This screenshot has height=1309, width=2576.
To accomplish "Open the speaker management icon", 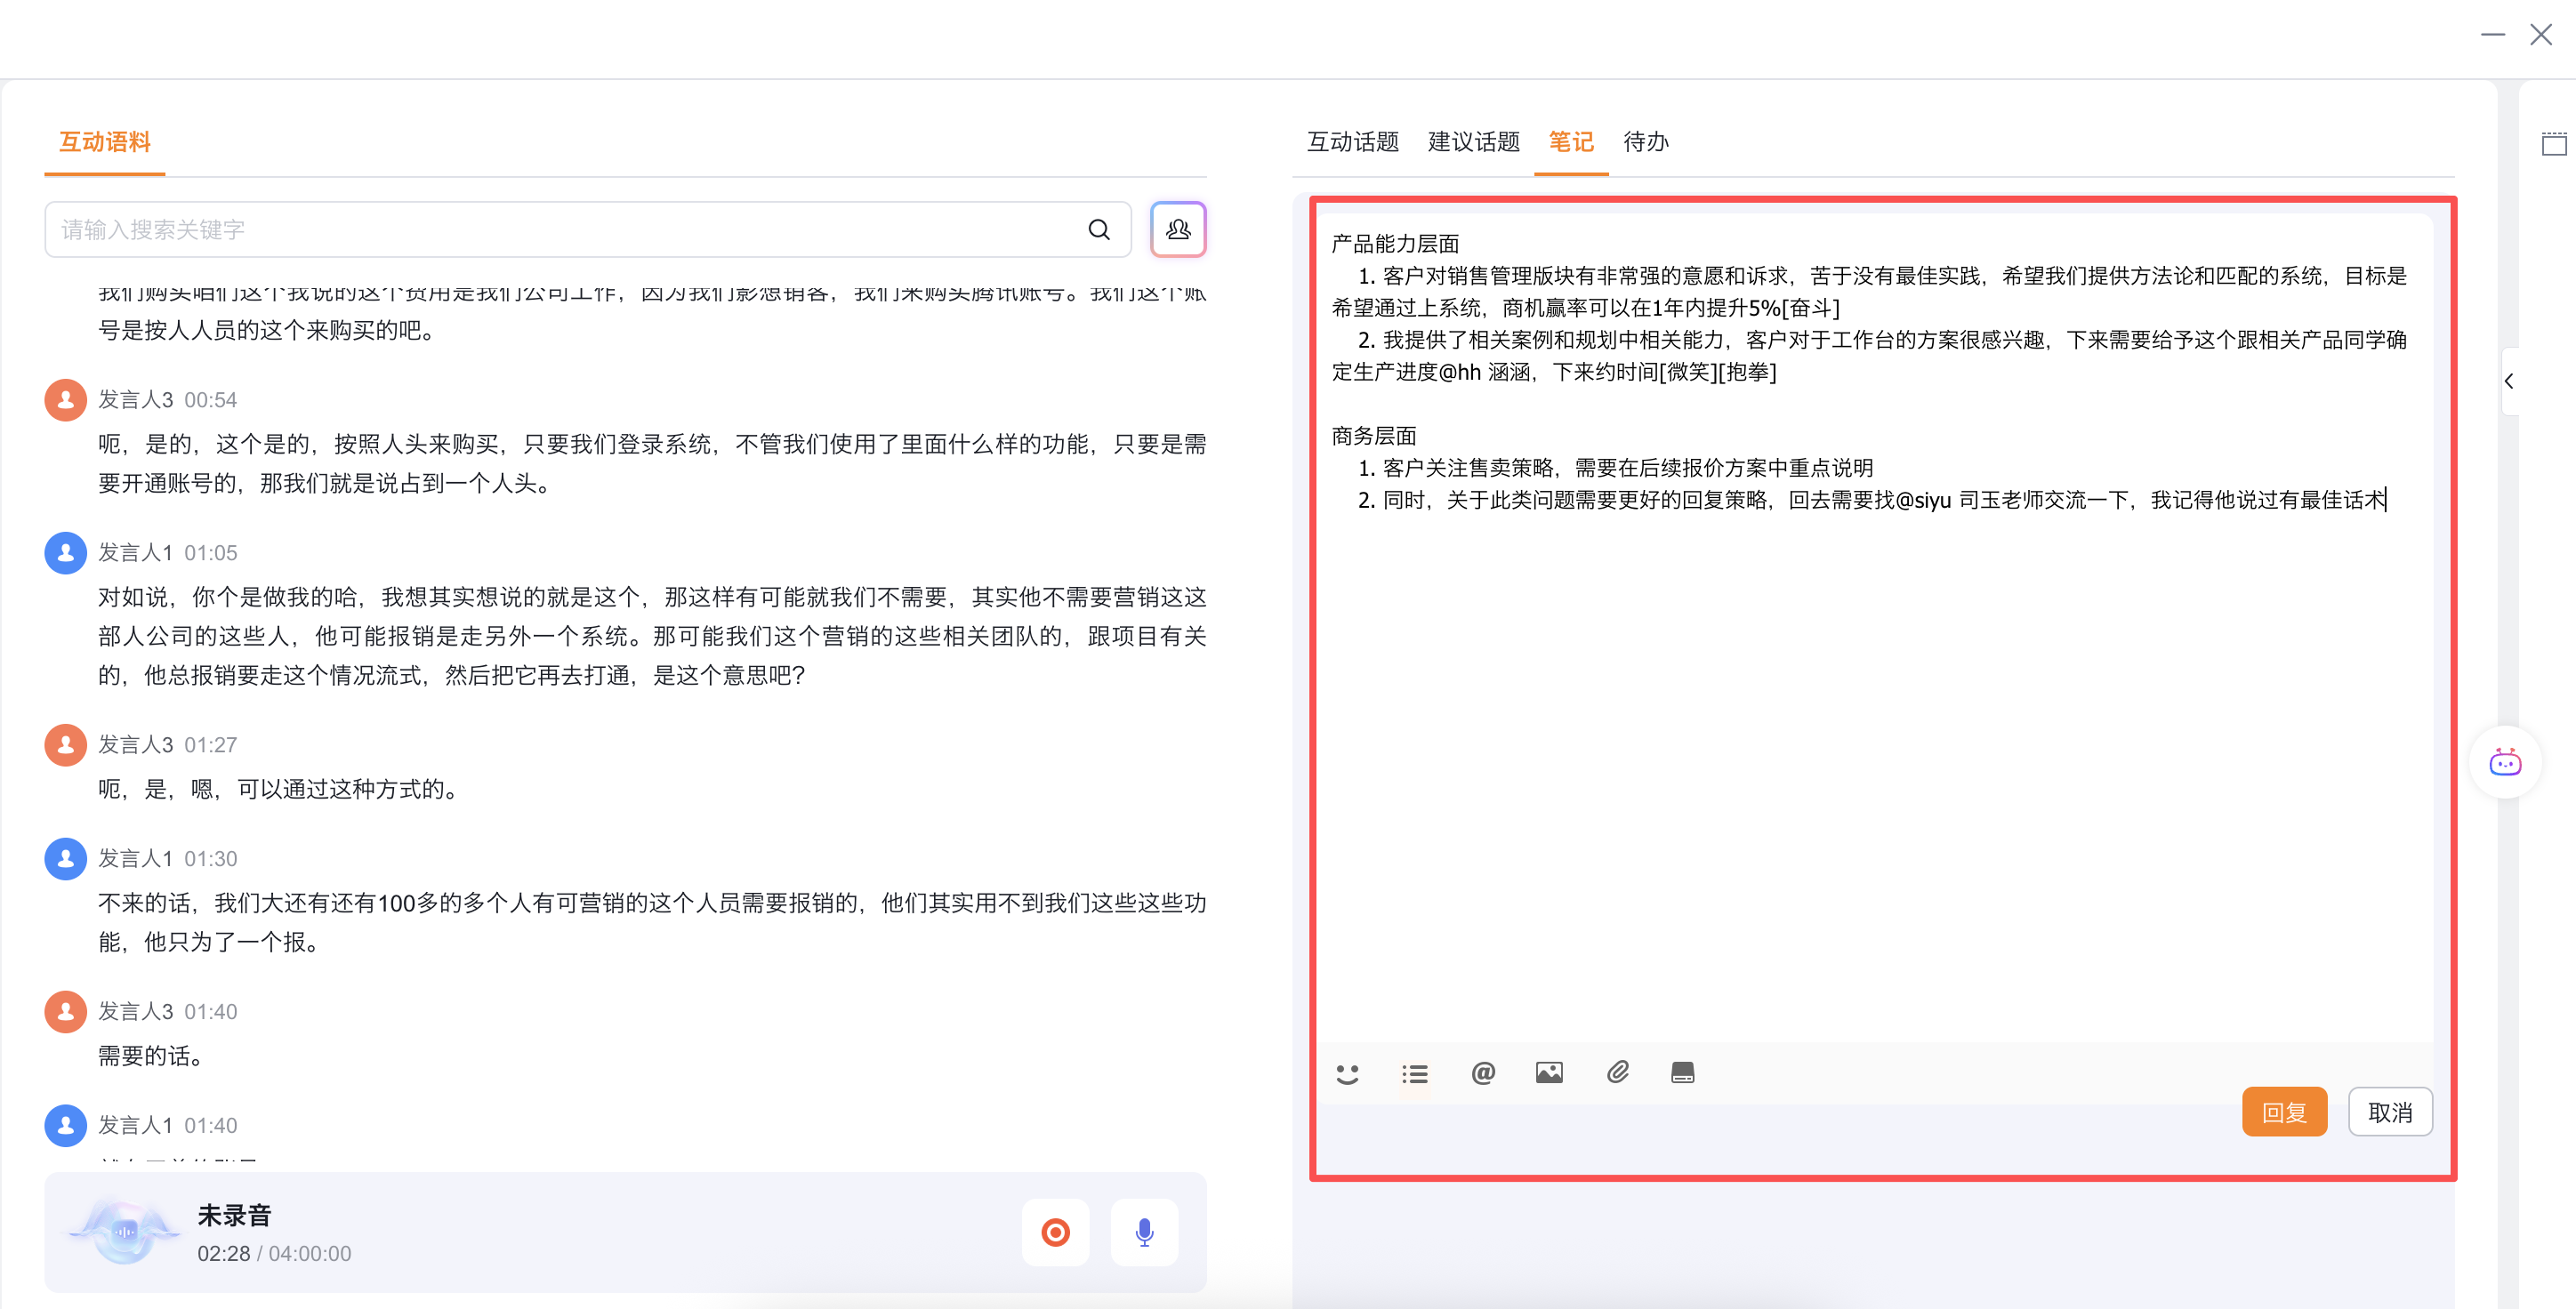I will (1178, 229).
